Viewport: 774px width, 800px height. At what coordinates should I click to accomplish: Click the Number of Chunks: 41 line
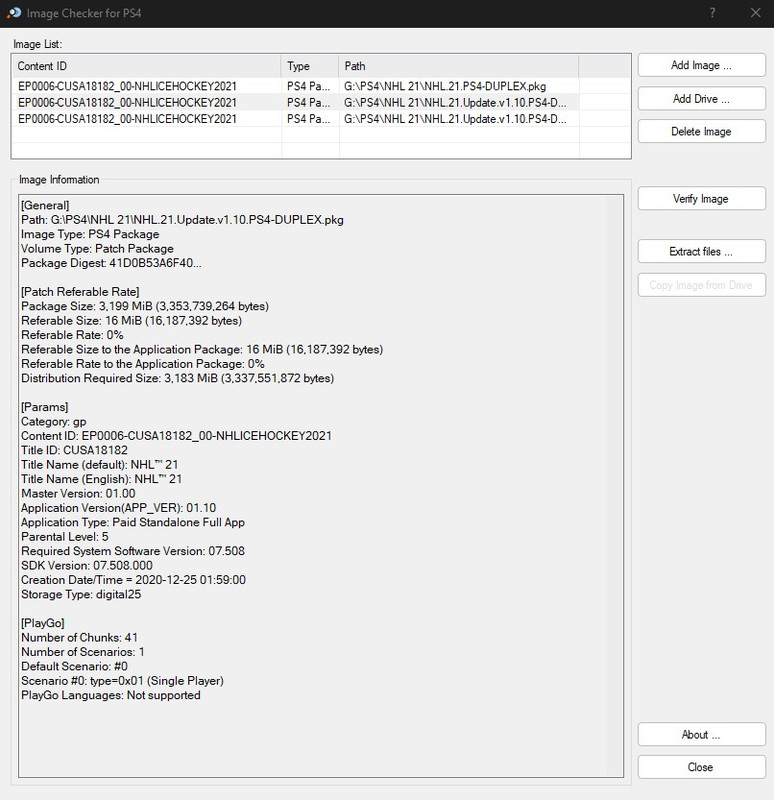[80, 637]
